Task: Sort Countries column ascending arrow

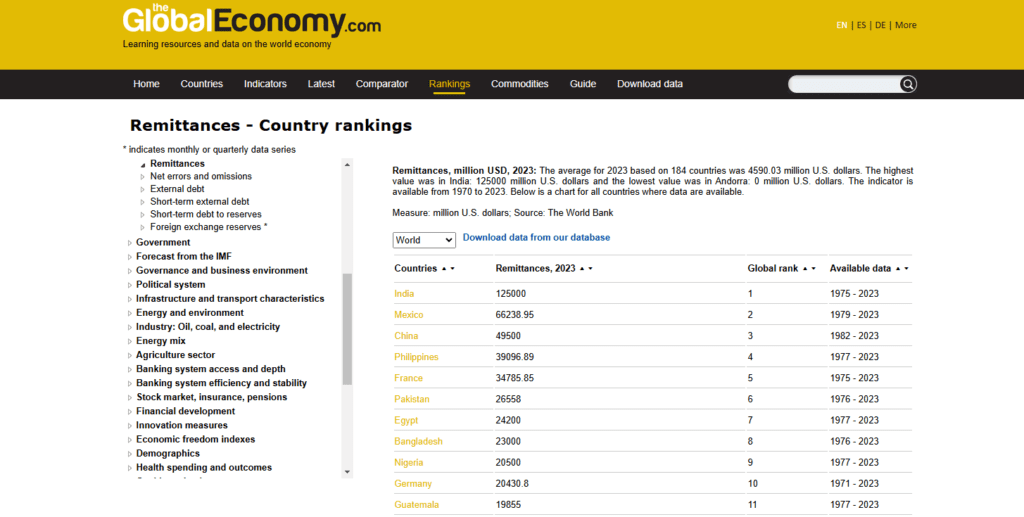Action: click(x=444, y=269)
